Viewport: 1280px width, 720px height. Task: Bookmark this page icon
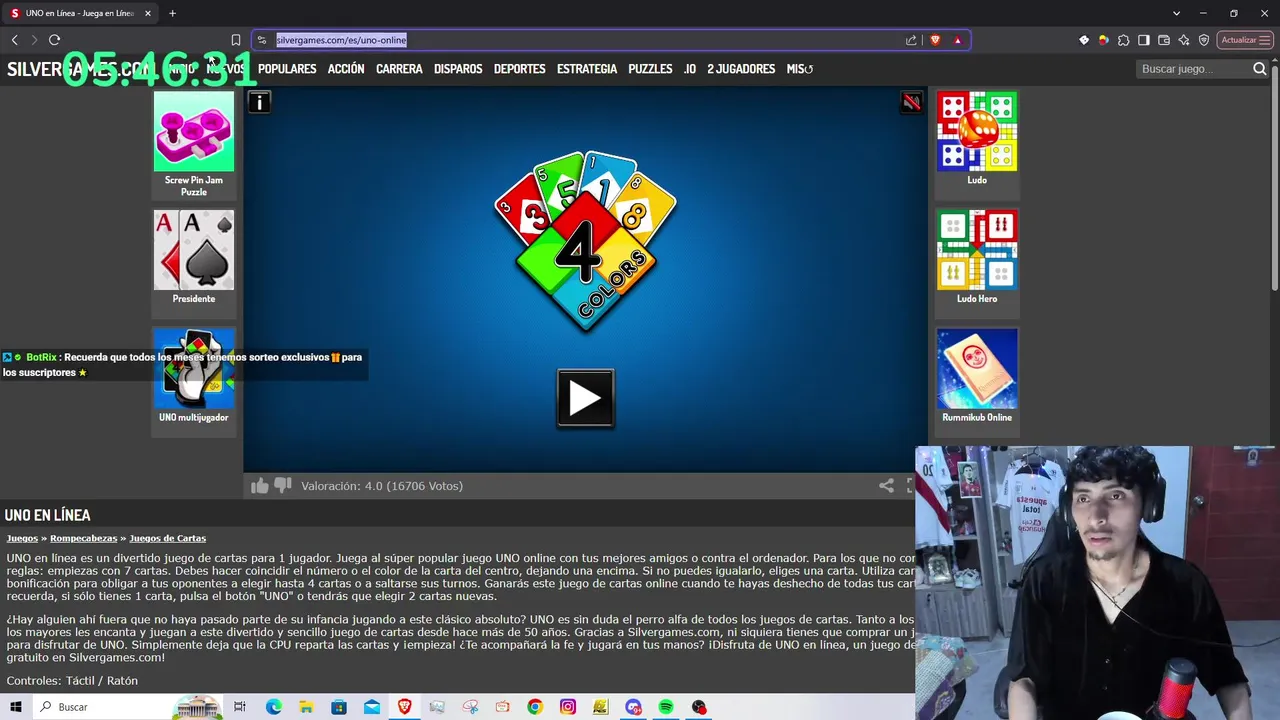pos(236,40)
